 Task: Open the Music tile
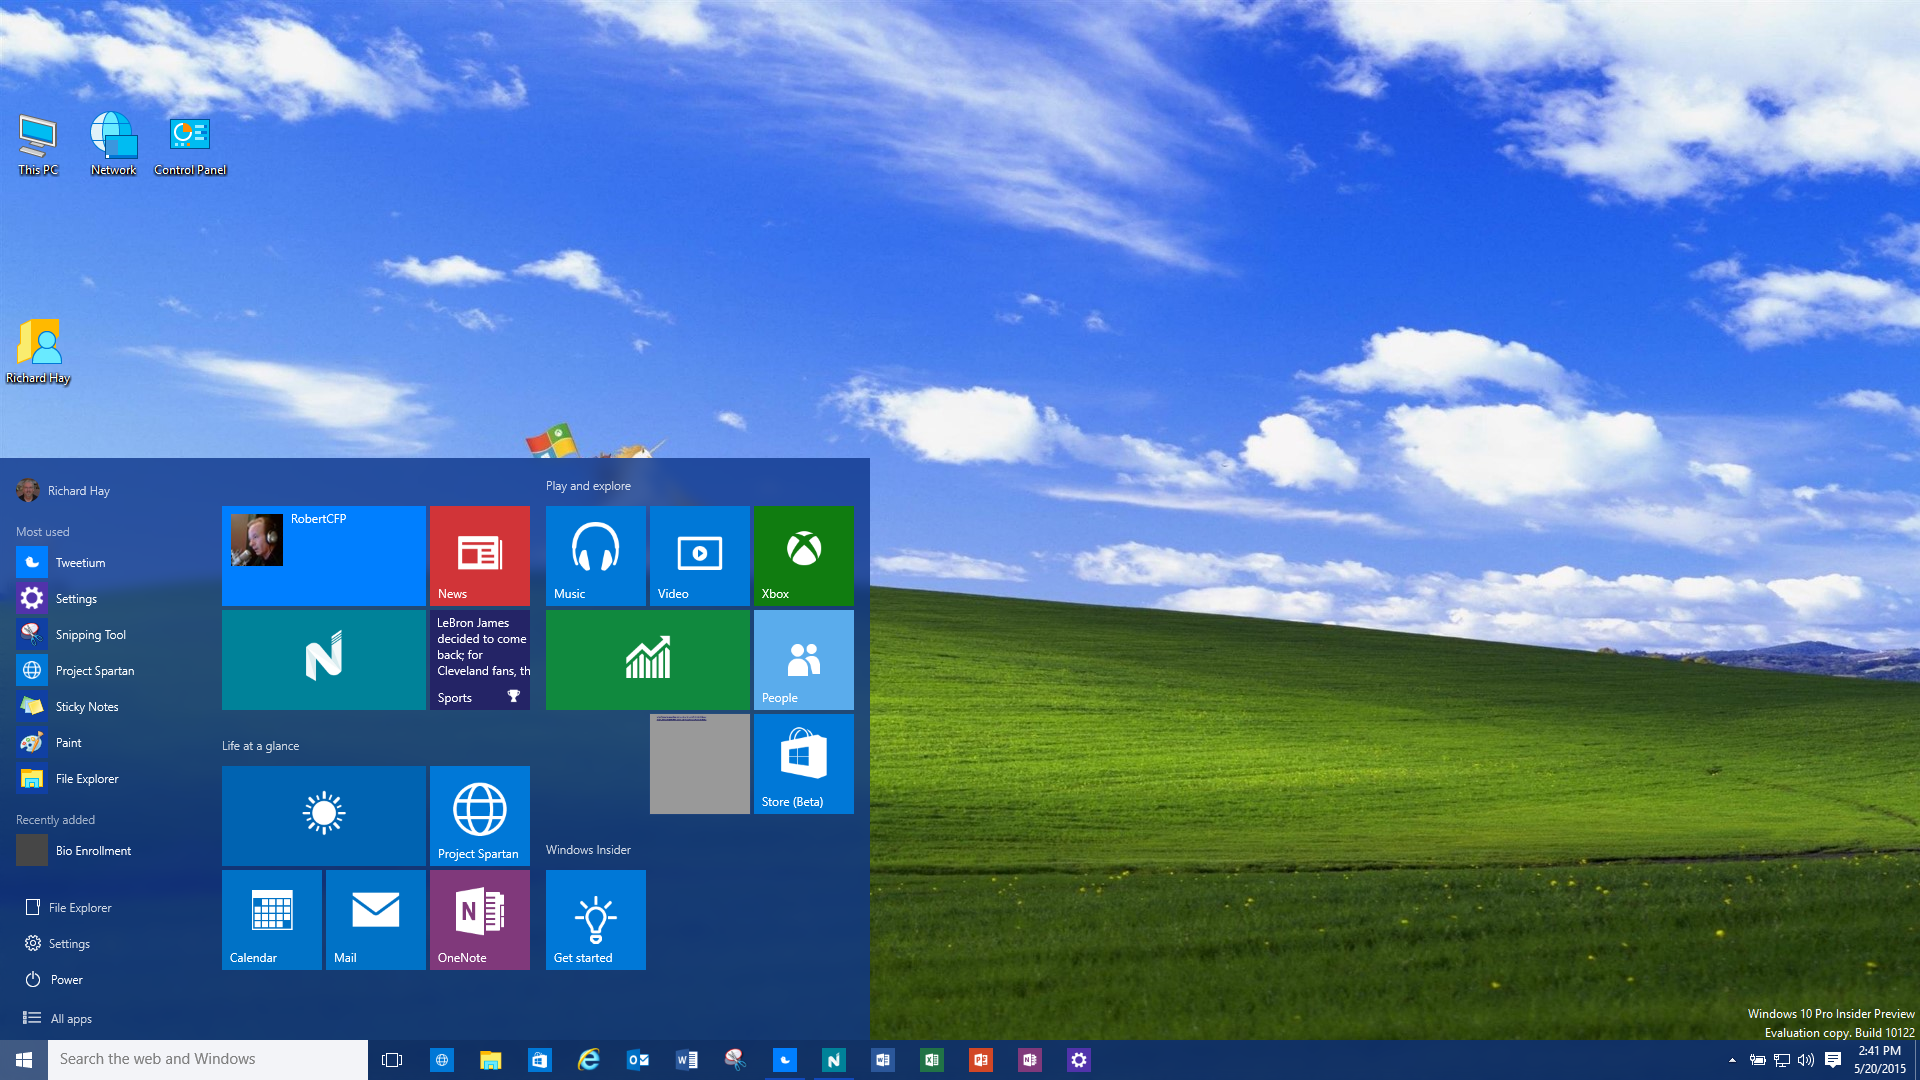tap(595, 555)
